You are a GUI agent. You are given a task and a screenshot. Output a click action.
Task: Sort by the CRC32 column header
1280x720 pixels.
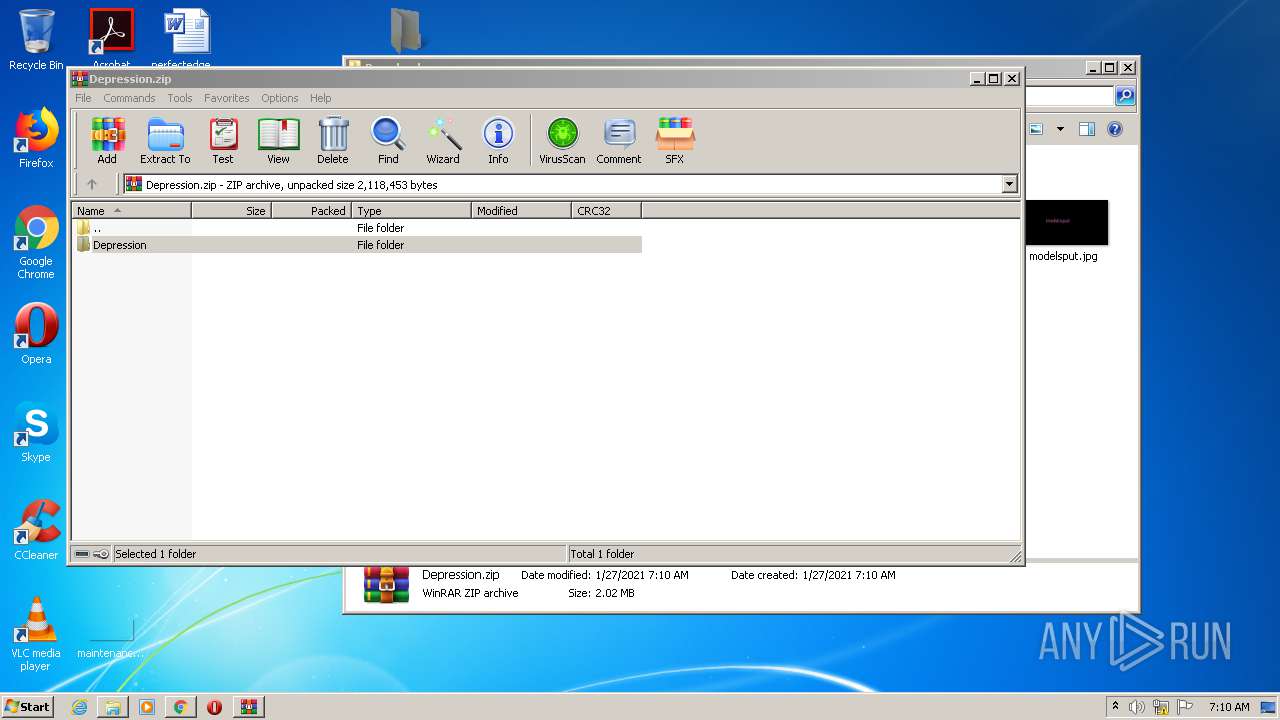(x=606, y=211)
